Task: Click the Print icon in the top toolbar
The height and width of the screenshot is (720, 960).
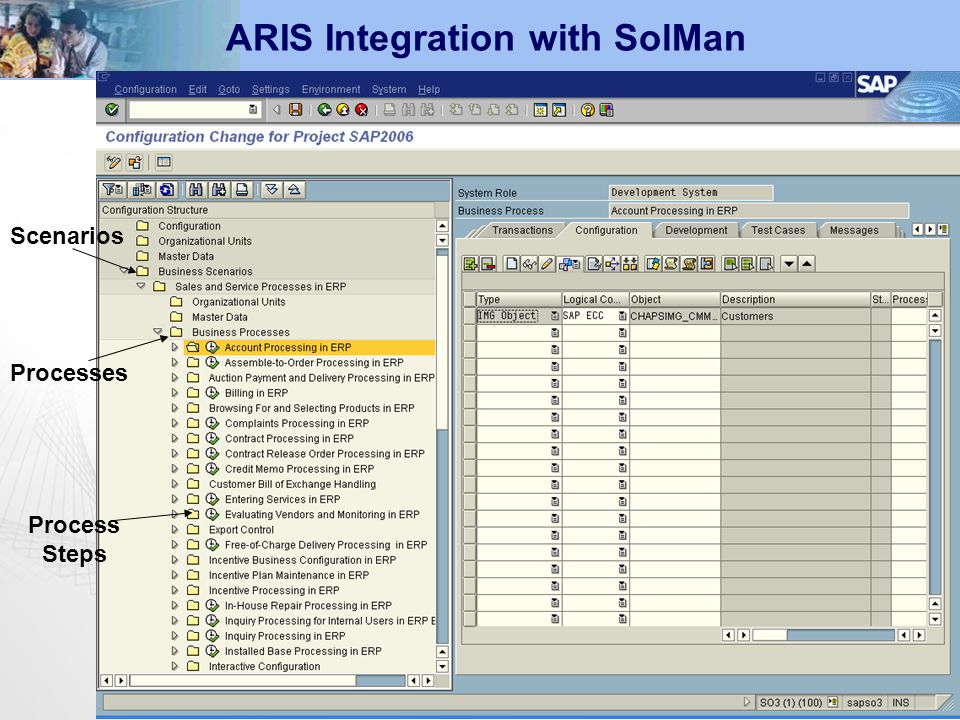Action: coord(389,110)
